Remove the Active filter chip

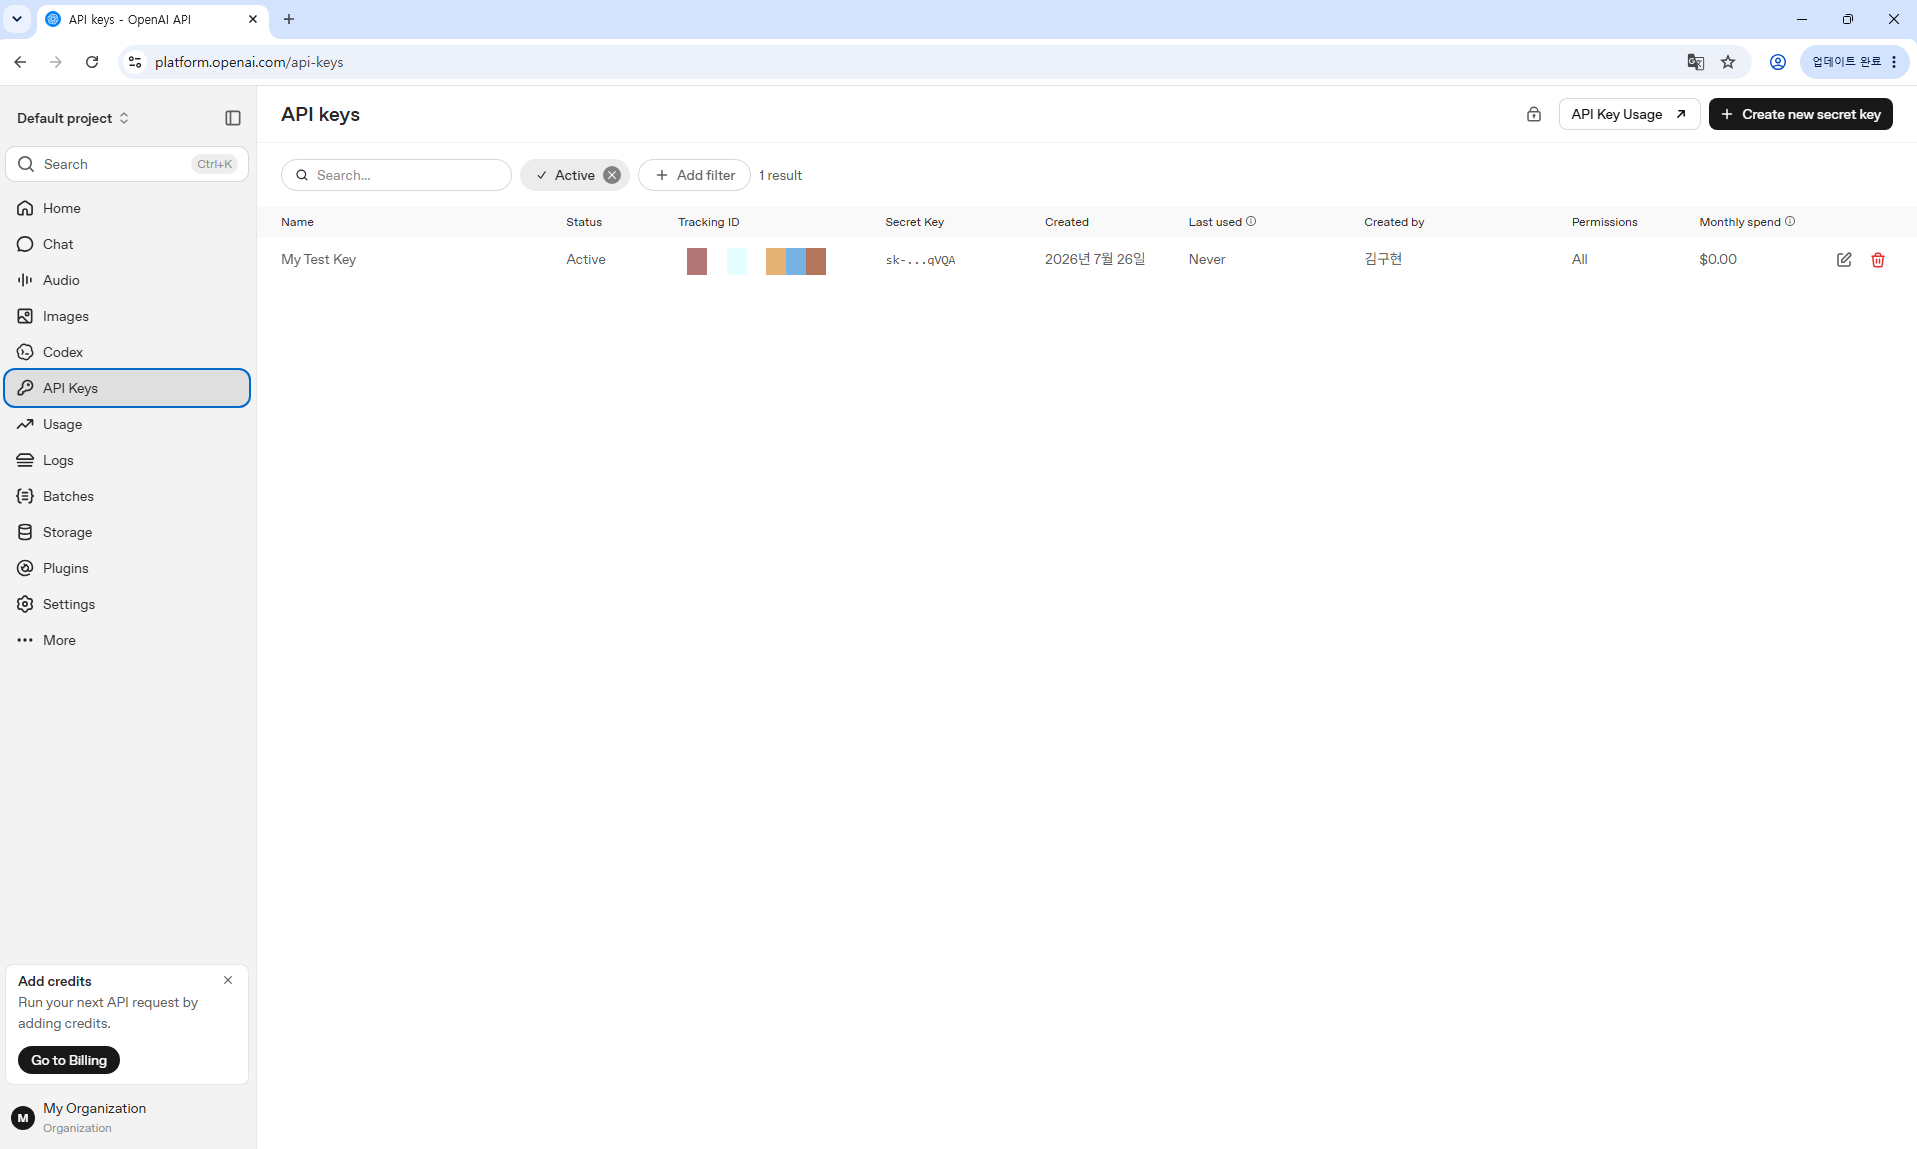(x=612, y=175)
